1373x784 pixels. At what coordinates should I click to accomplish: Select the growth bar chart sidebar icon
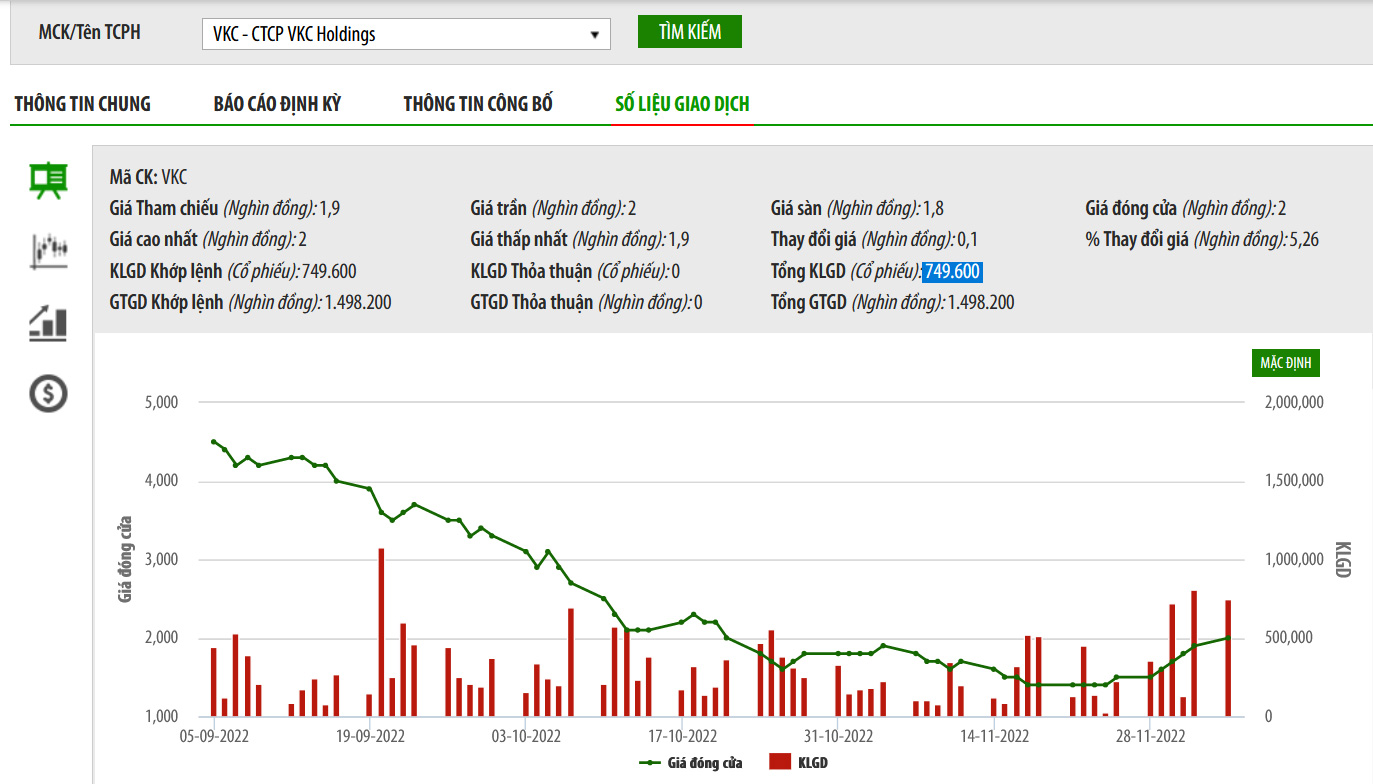48,323
